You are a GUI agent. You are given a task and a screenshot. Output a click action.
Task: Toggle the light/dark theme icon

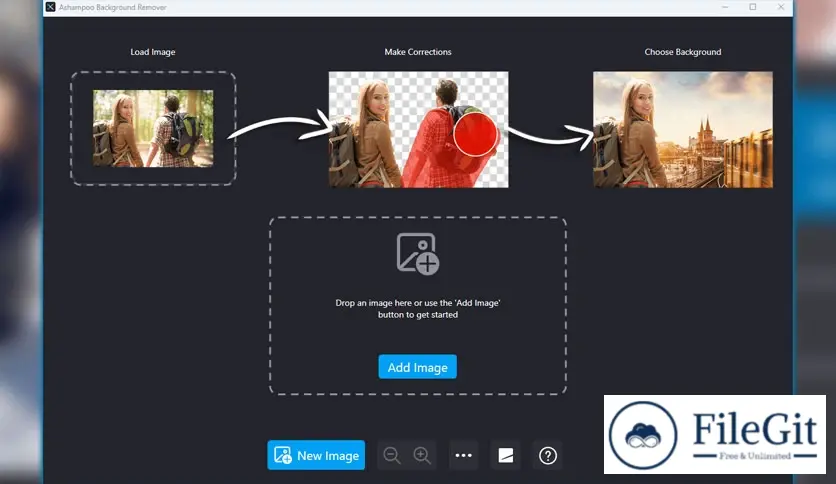pos(505,455)
